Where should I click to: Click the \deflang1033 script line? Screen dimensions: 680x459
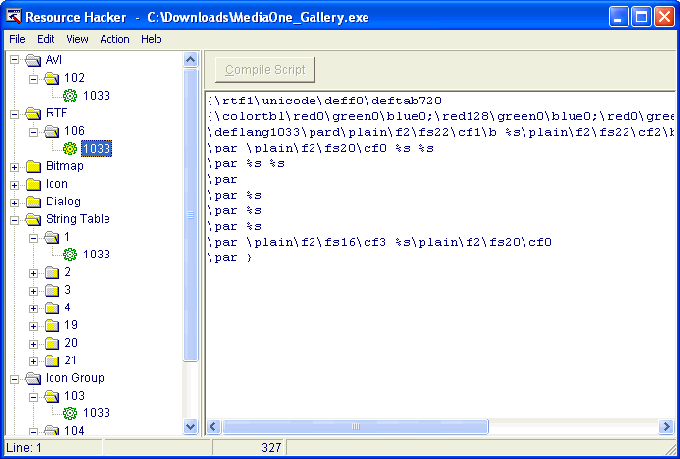441,132
